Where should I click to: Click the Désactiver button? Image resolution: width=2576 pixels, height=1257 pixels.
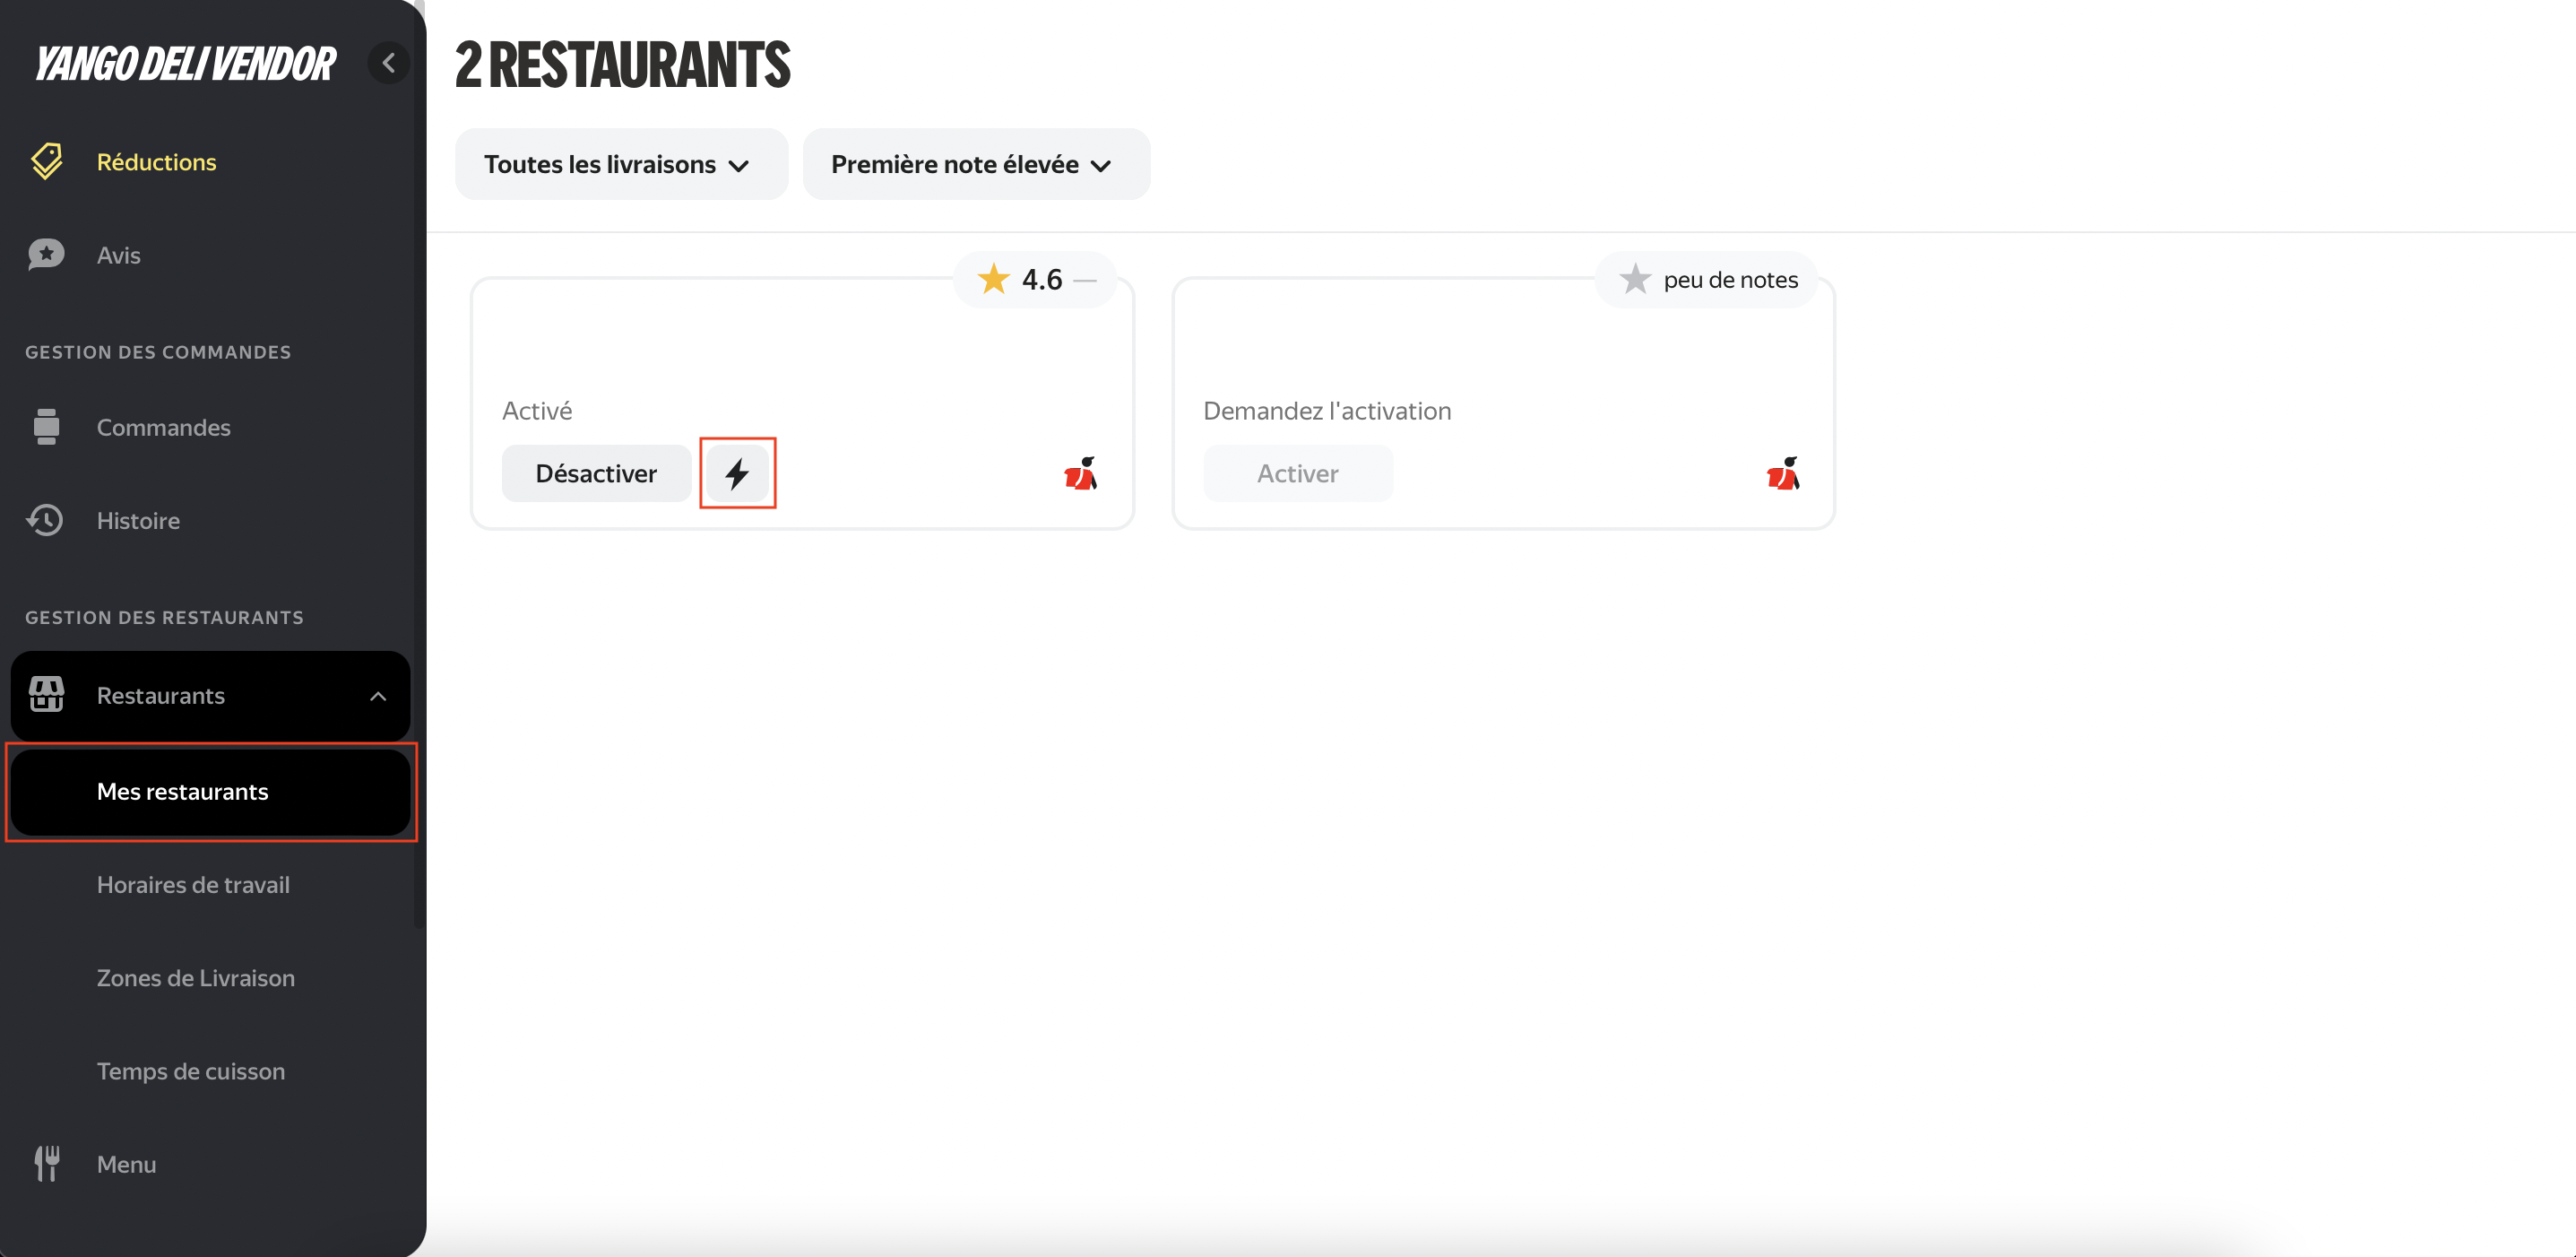596,473
